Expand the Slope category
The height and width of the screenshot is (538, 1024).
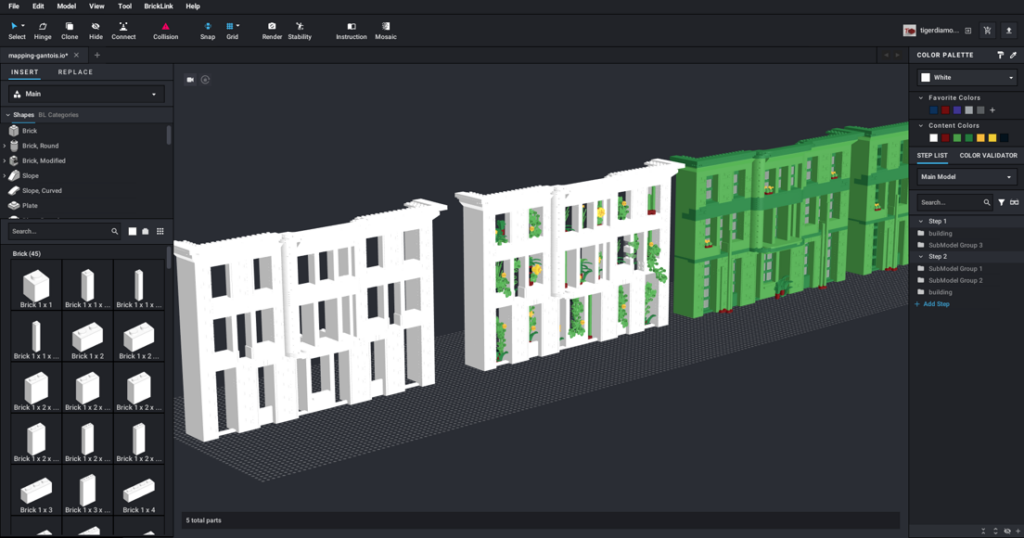click(x=5, y=176)
